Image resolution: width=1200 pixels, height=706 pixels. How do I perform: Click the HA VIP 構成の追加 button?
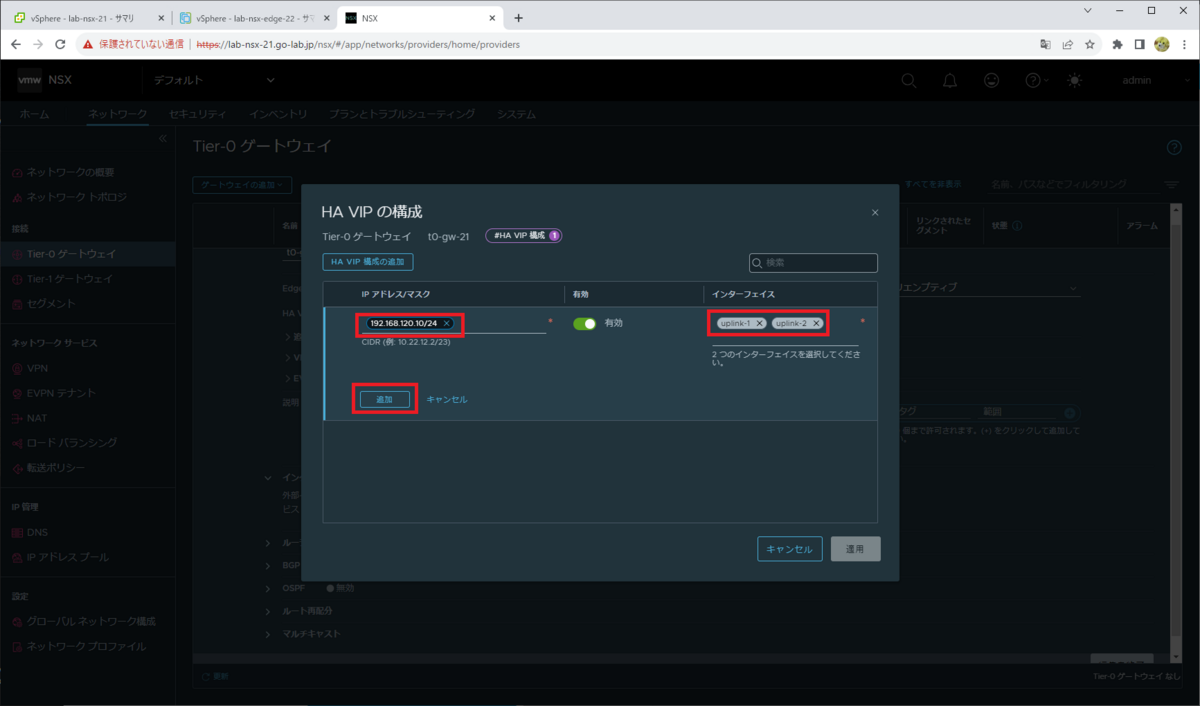(368, 262)
